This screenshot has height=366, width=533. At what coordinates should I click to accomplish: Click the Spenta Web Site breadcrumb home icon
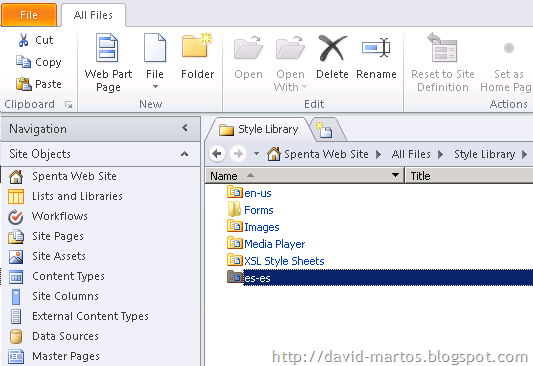[274, 154]
